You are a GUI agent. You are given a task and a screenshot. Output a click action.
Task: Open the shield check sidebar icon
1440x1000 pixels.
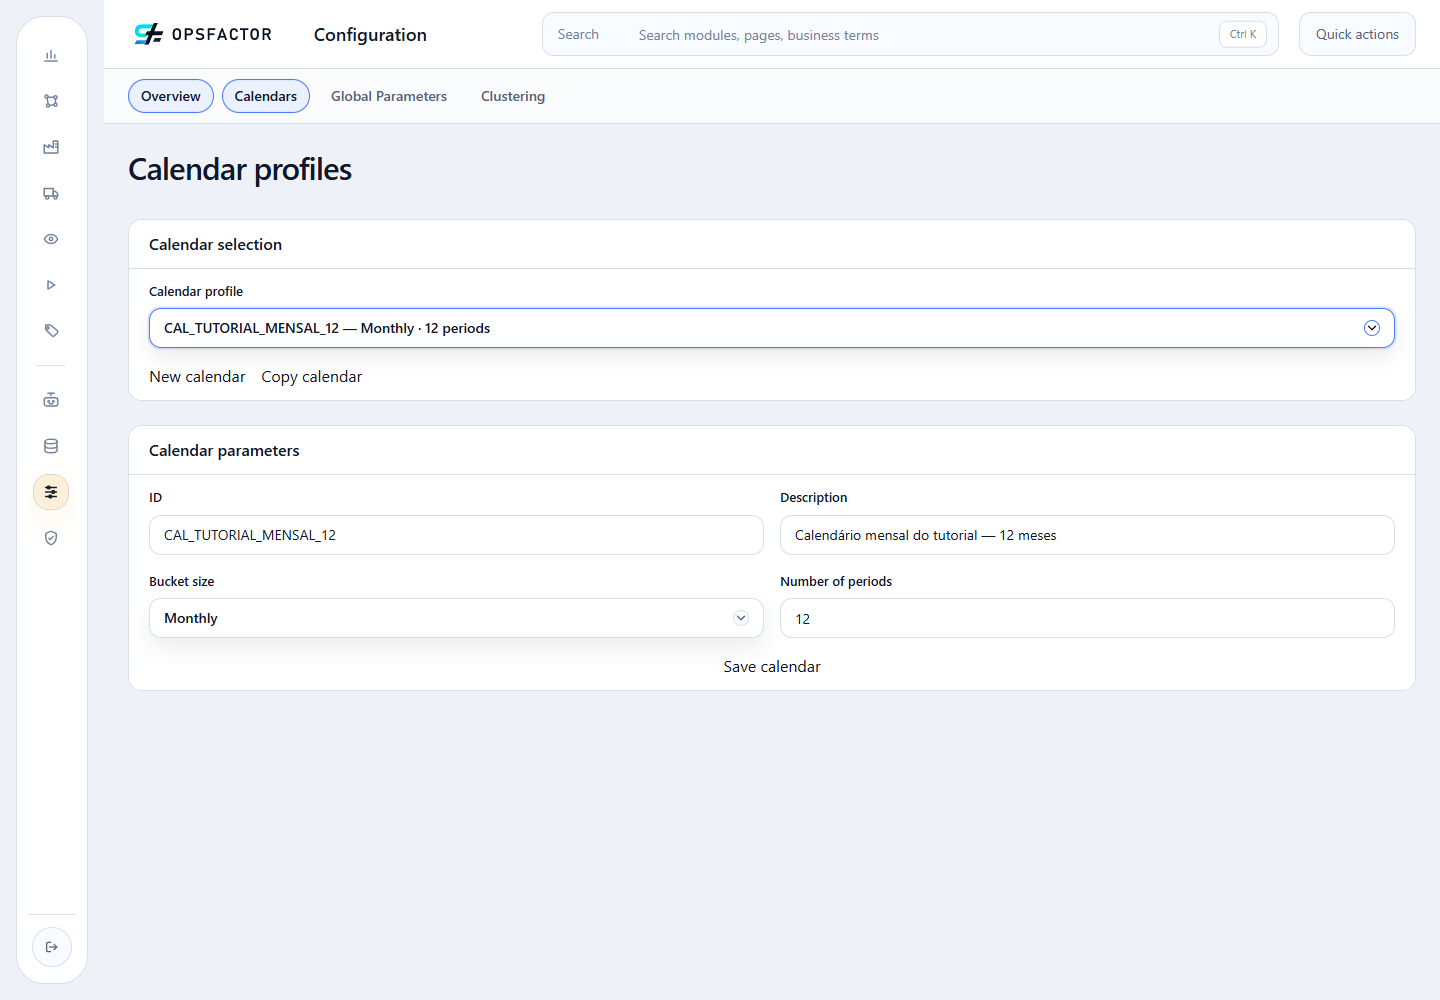[x=51, y=538]
